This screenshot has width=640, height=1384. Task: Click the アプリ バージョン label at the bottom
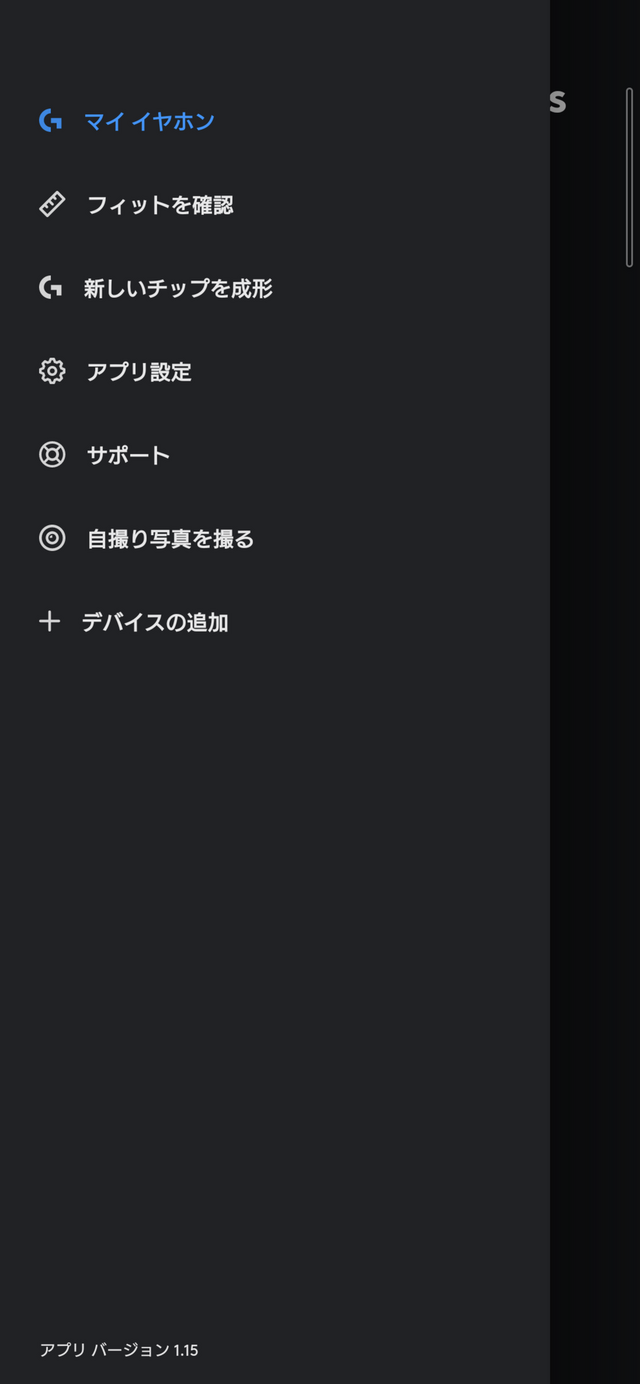104,1350
